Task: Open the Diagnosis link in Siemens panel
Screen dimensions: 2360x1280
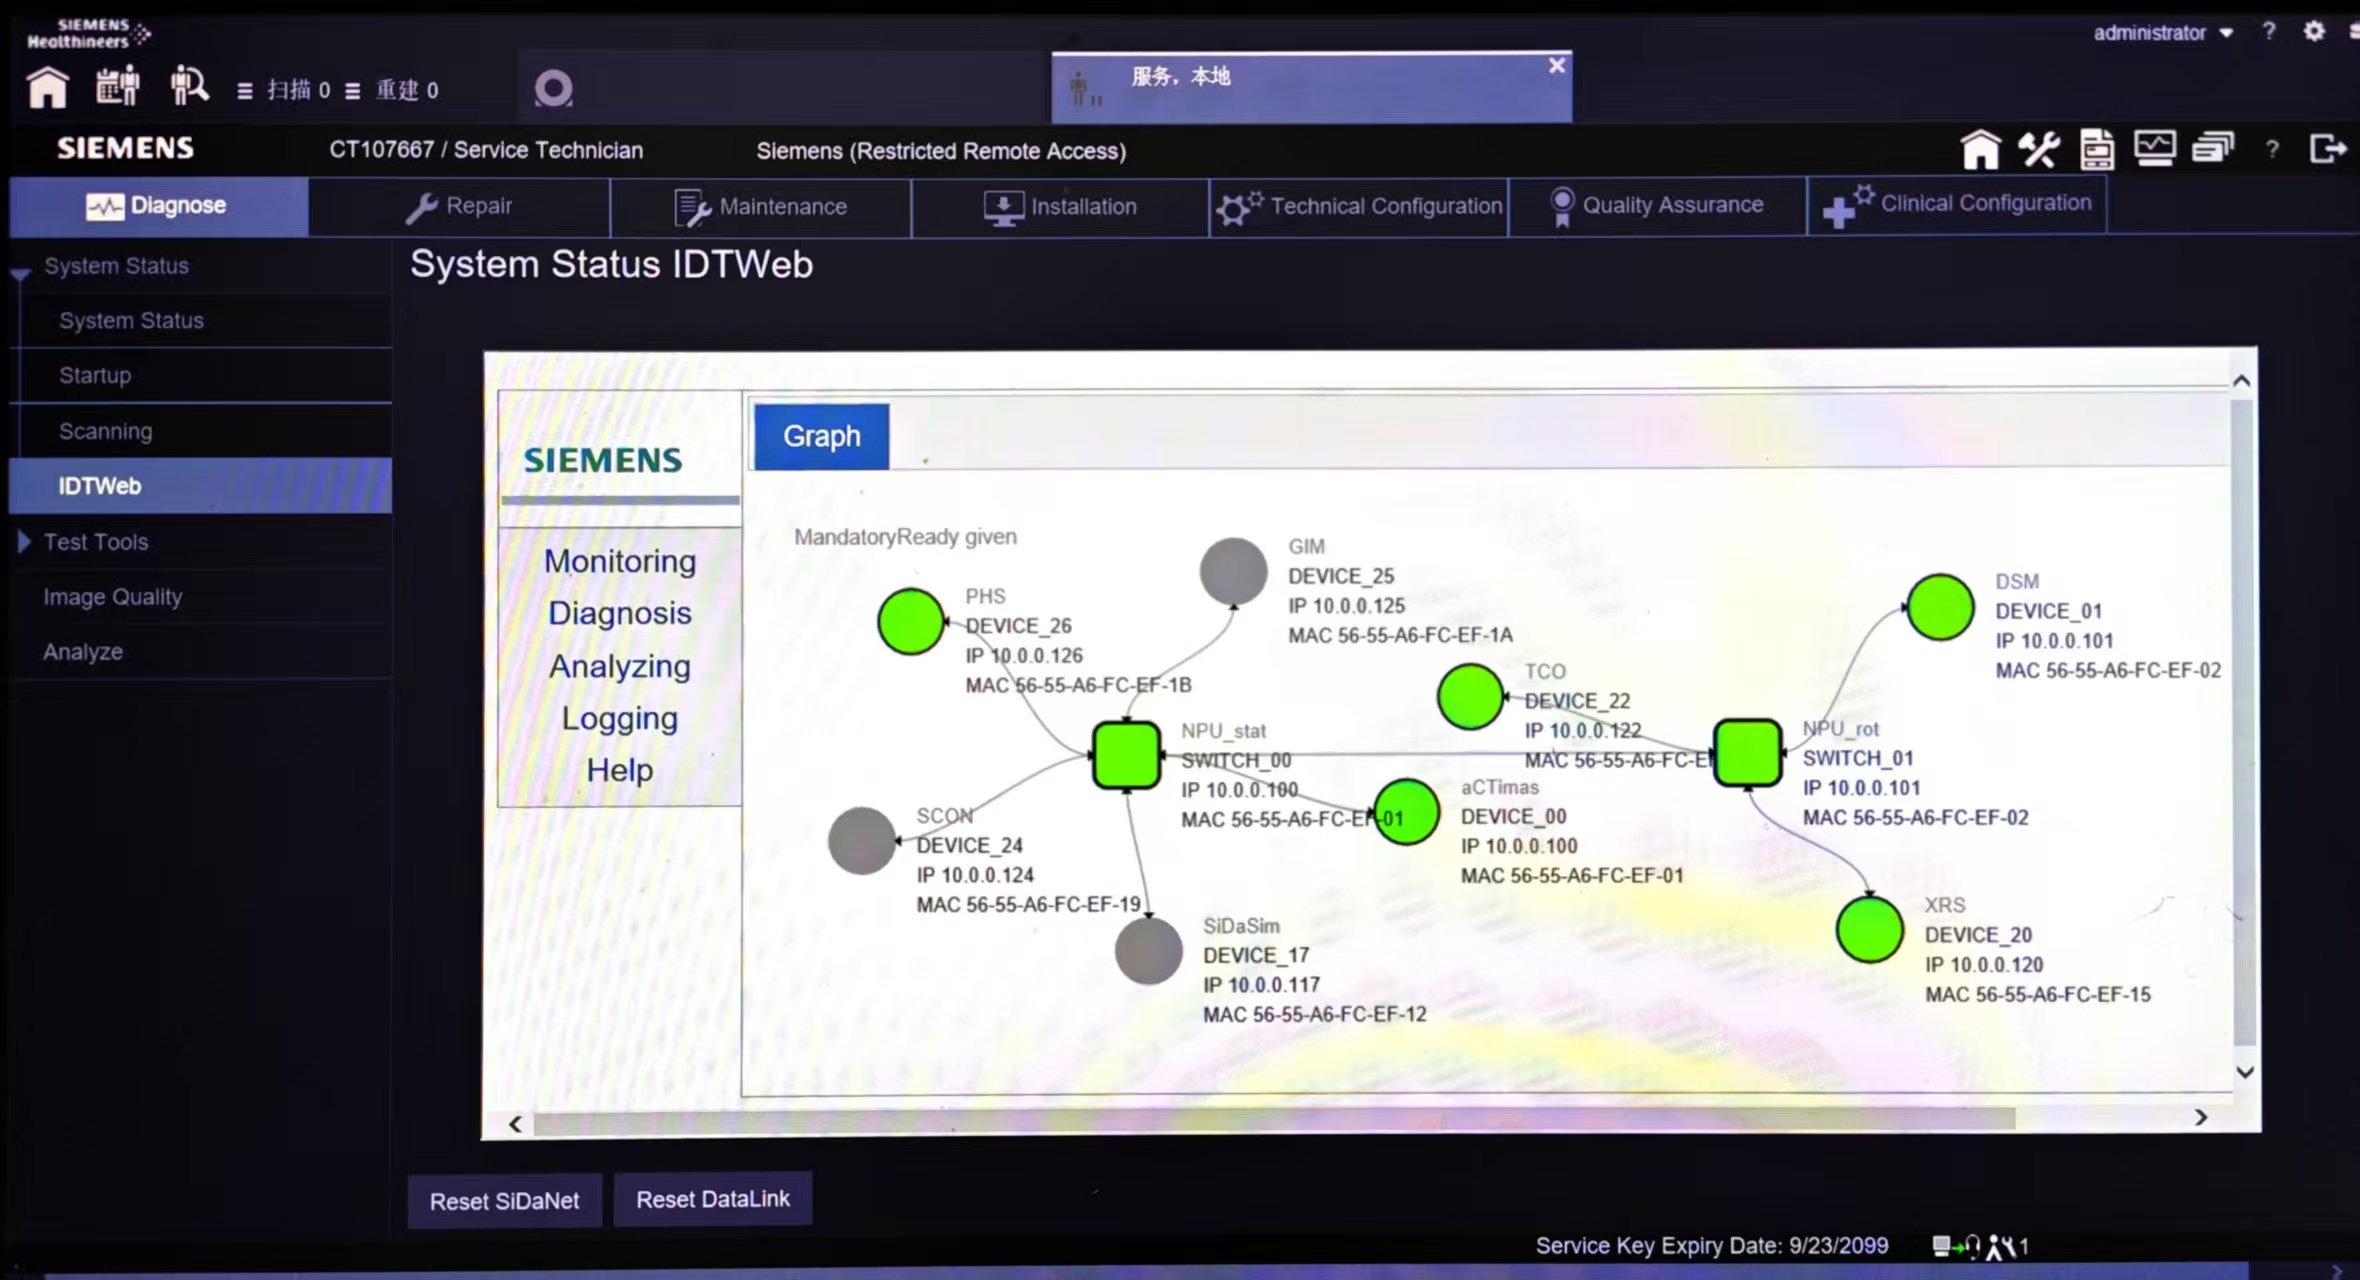Action: click(x=619, y=613)
